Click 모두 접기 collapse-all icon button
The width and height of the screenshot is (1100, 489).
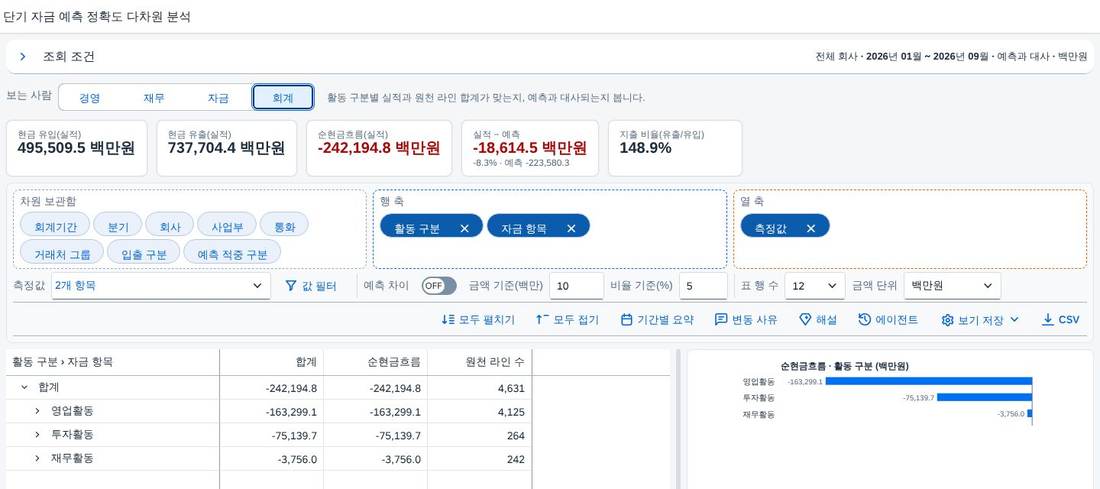pyautogui.click(x=567, y=319)
